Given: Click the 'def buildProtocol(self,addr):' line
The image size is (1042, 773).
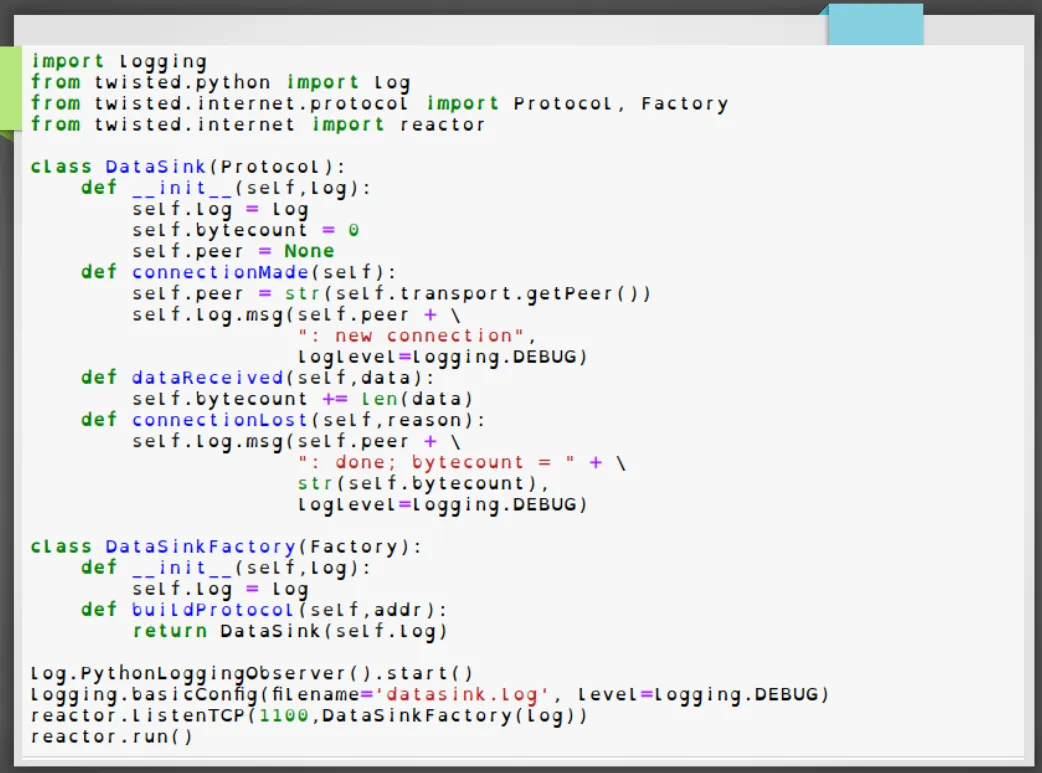Looking at the screenshot, I should click(264, 610).
